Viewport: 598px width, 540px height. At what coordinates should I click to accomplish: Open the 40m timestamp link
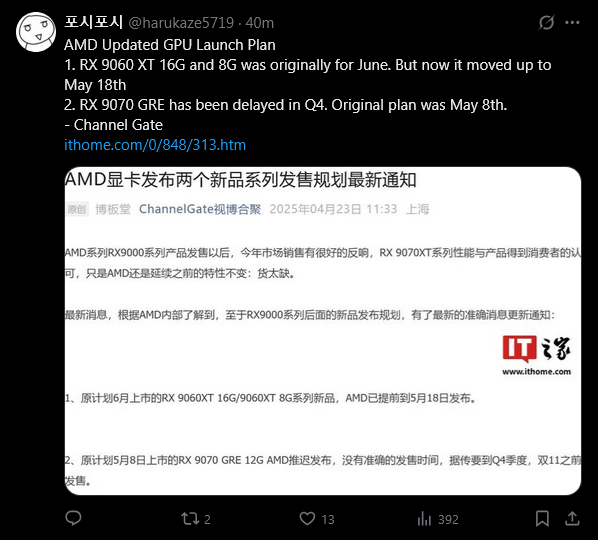(259, 23)
